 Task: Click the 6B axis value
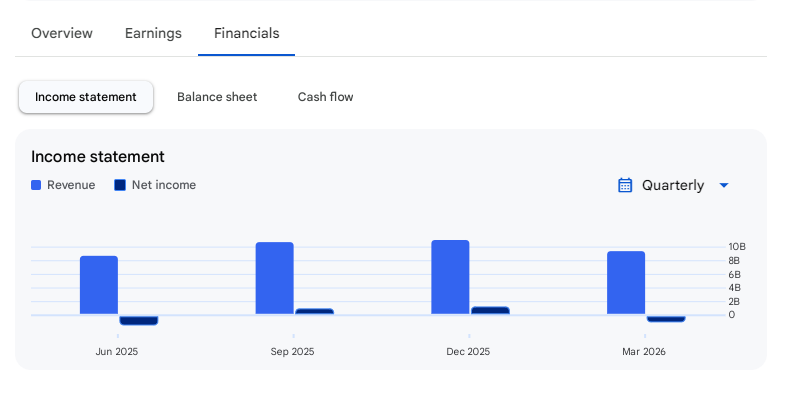pyautogui.click(x=734, y=274)
